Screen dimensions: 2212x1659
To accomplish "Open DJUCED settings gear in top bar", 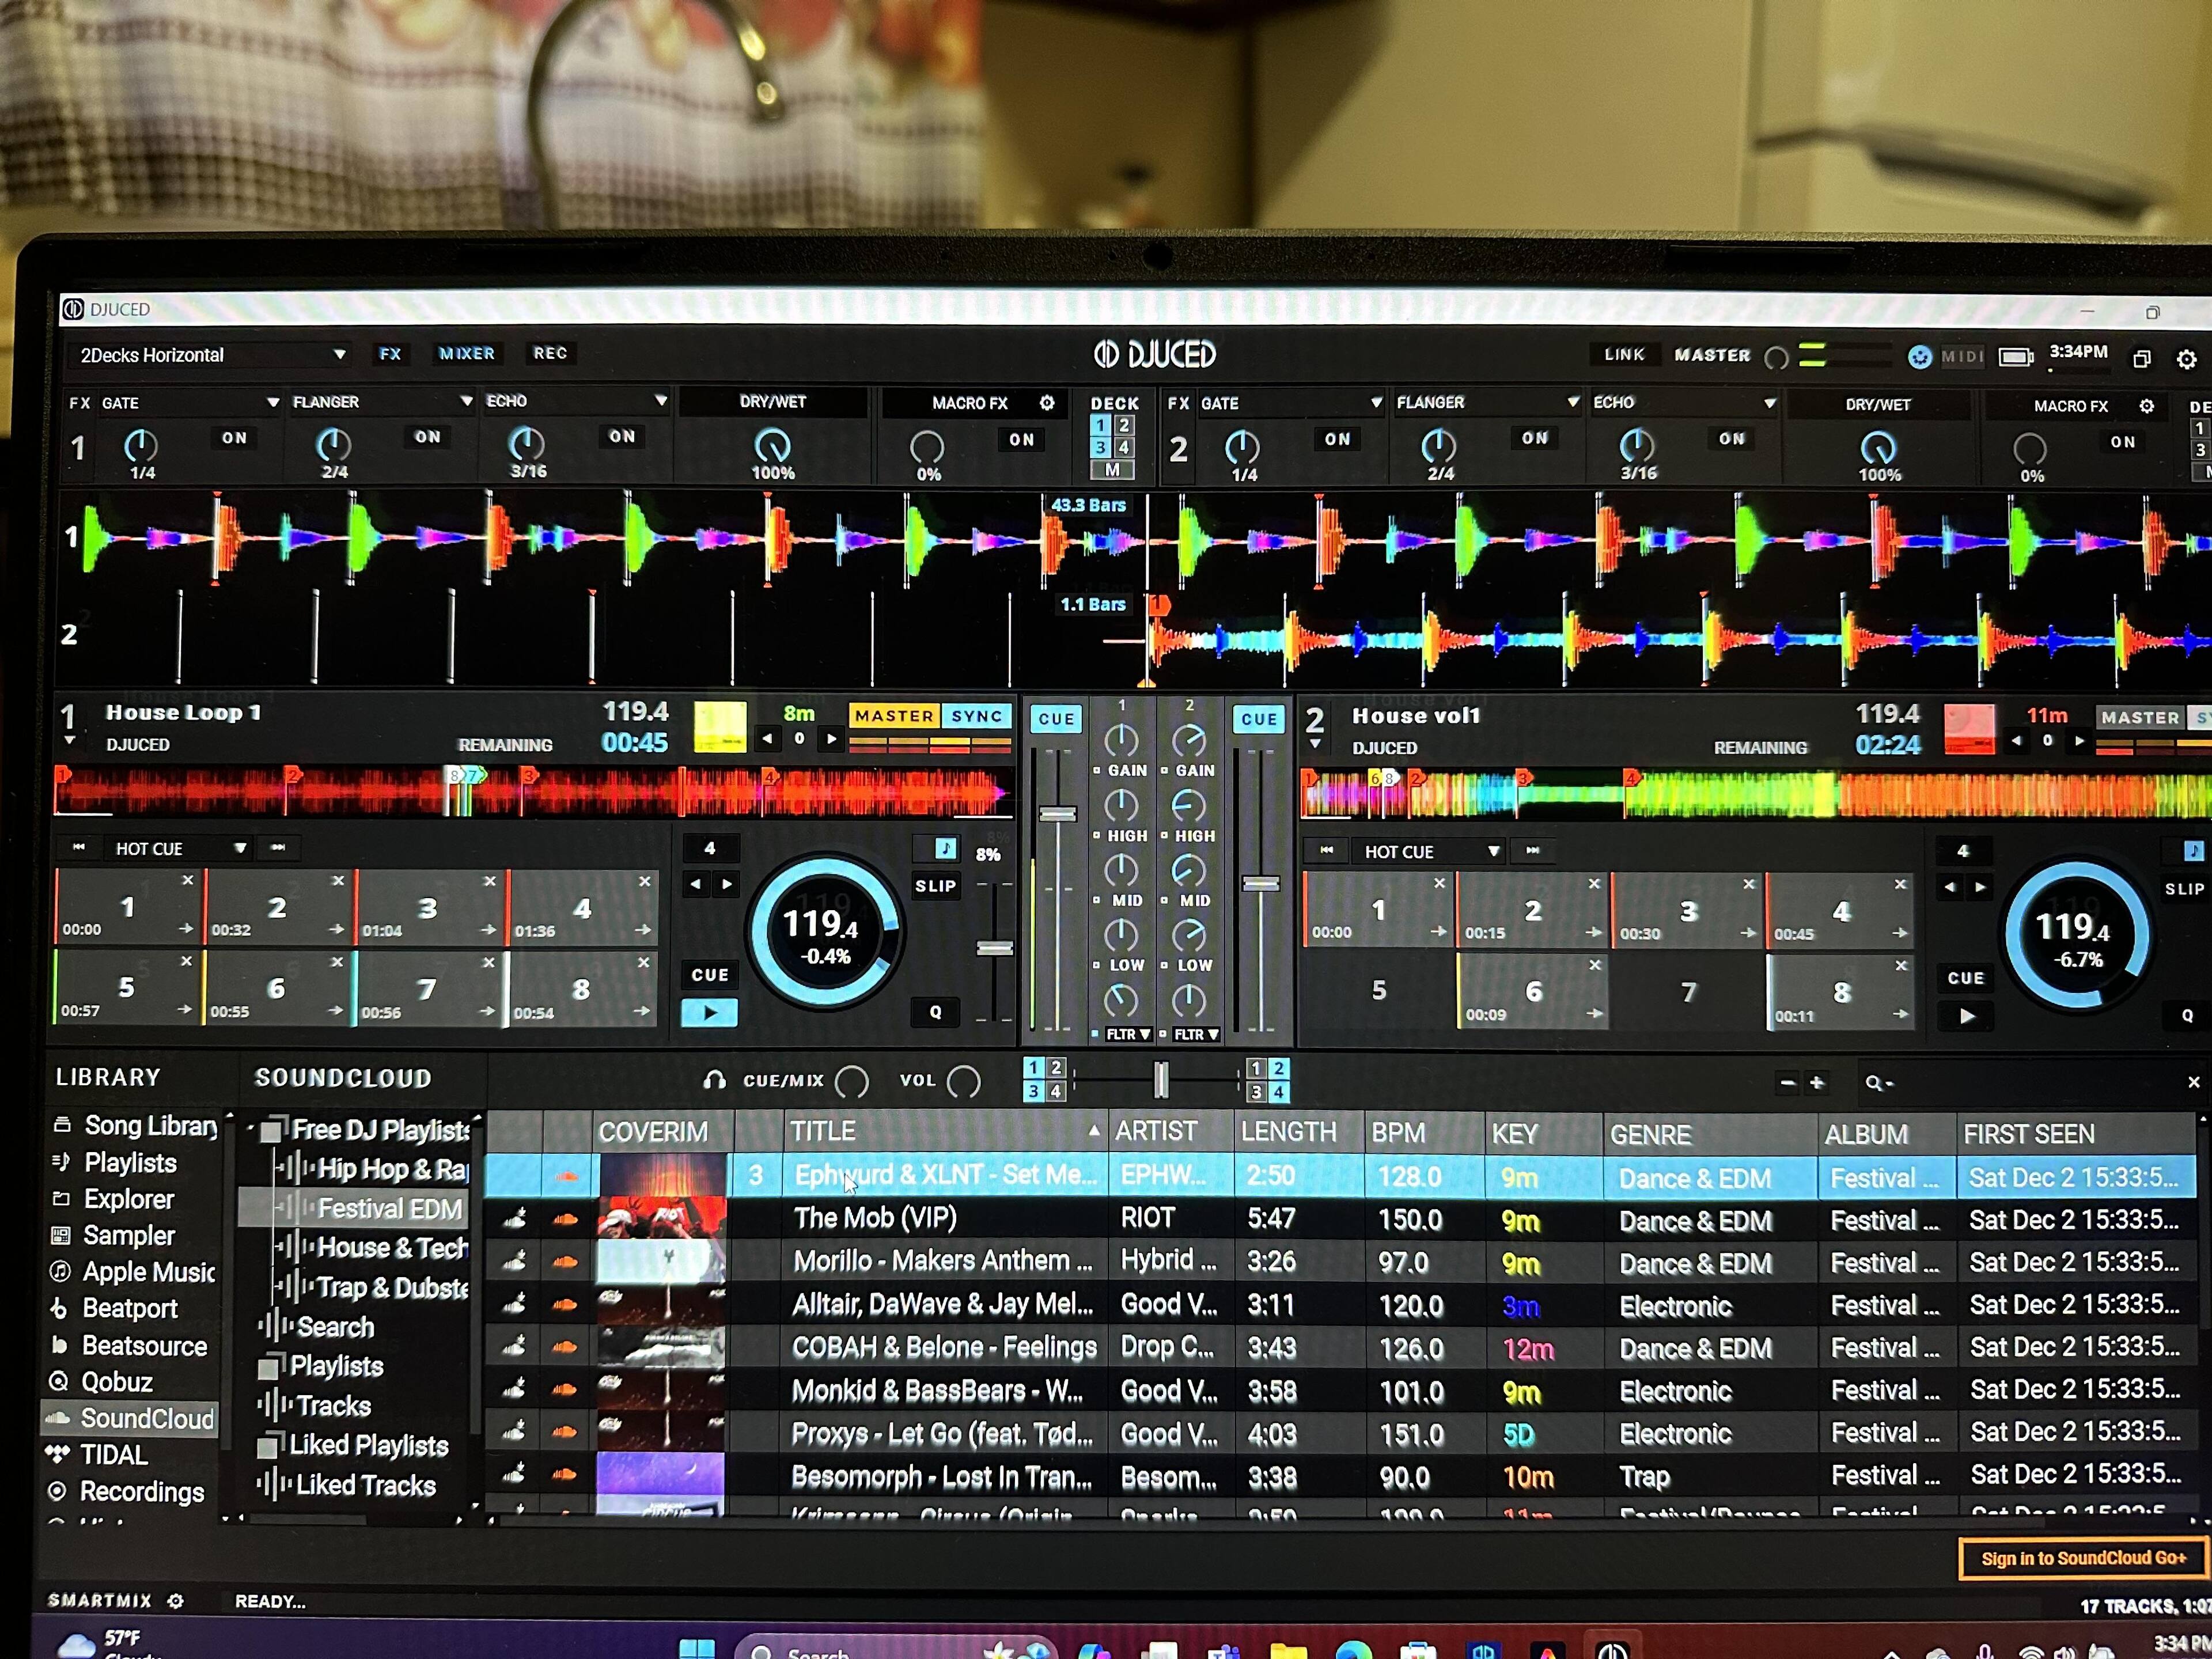I will point(2186,359).
